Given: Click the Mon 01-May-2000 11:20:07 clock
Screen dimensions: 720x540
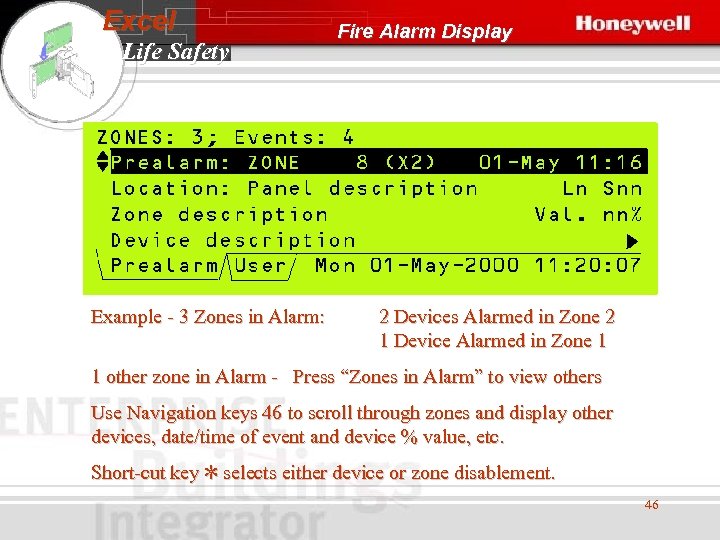Looking at the screenshot, I should [478, 266].
